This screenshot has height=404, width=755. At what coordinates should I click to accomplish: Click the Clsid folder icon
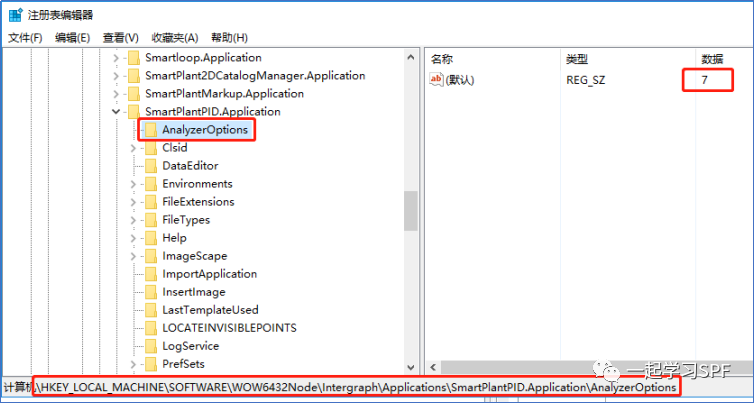point(151,148)
